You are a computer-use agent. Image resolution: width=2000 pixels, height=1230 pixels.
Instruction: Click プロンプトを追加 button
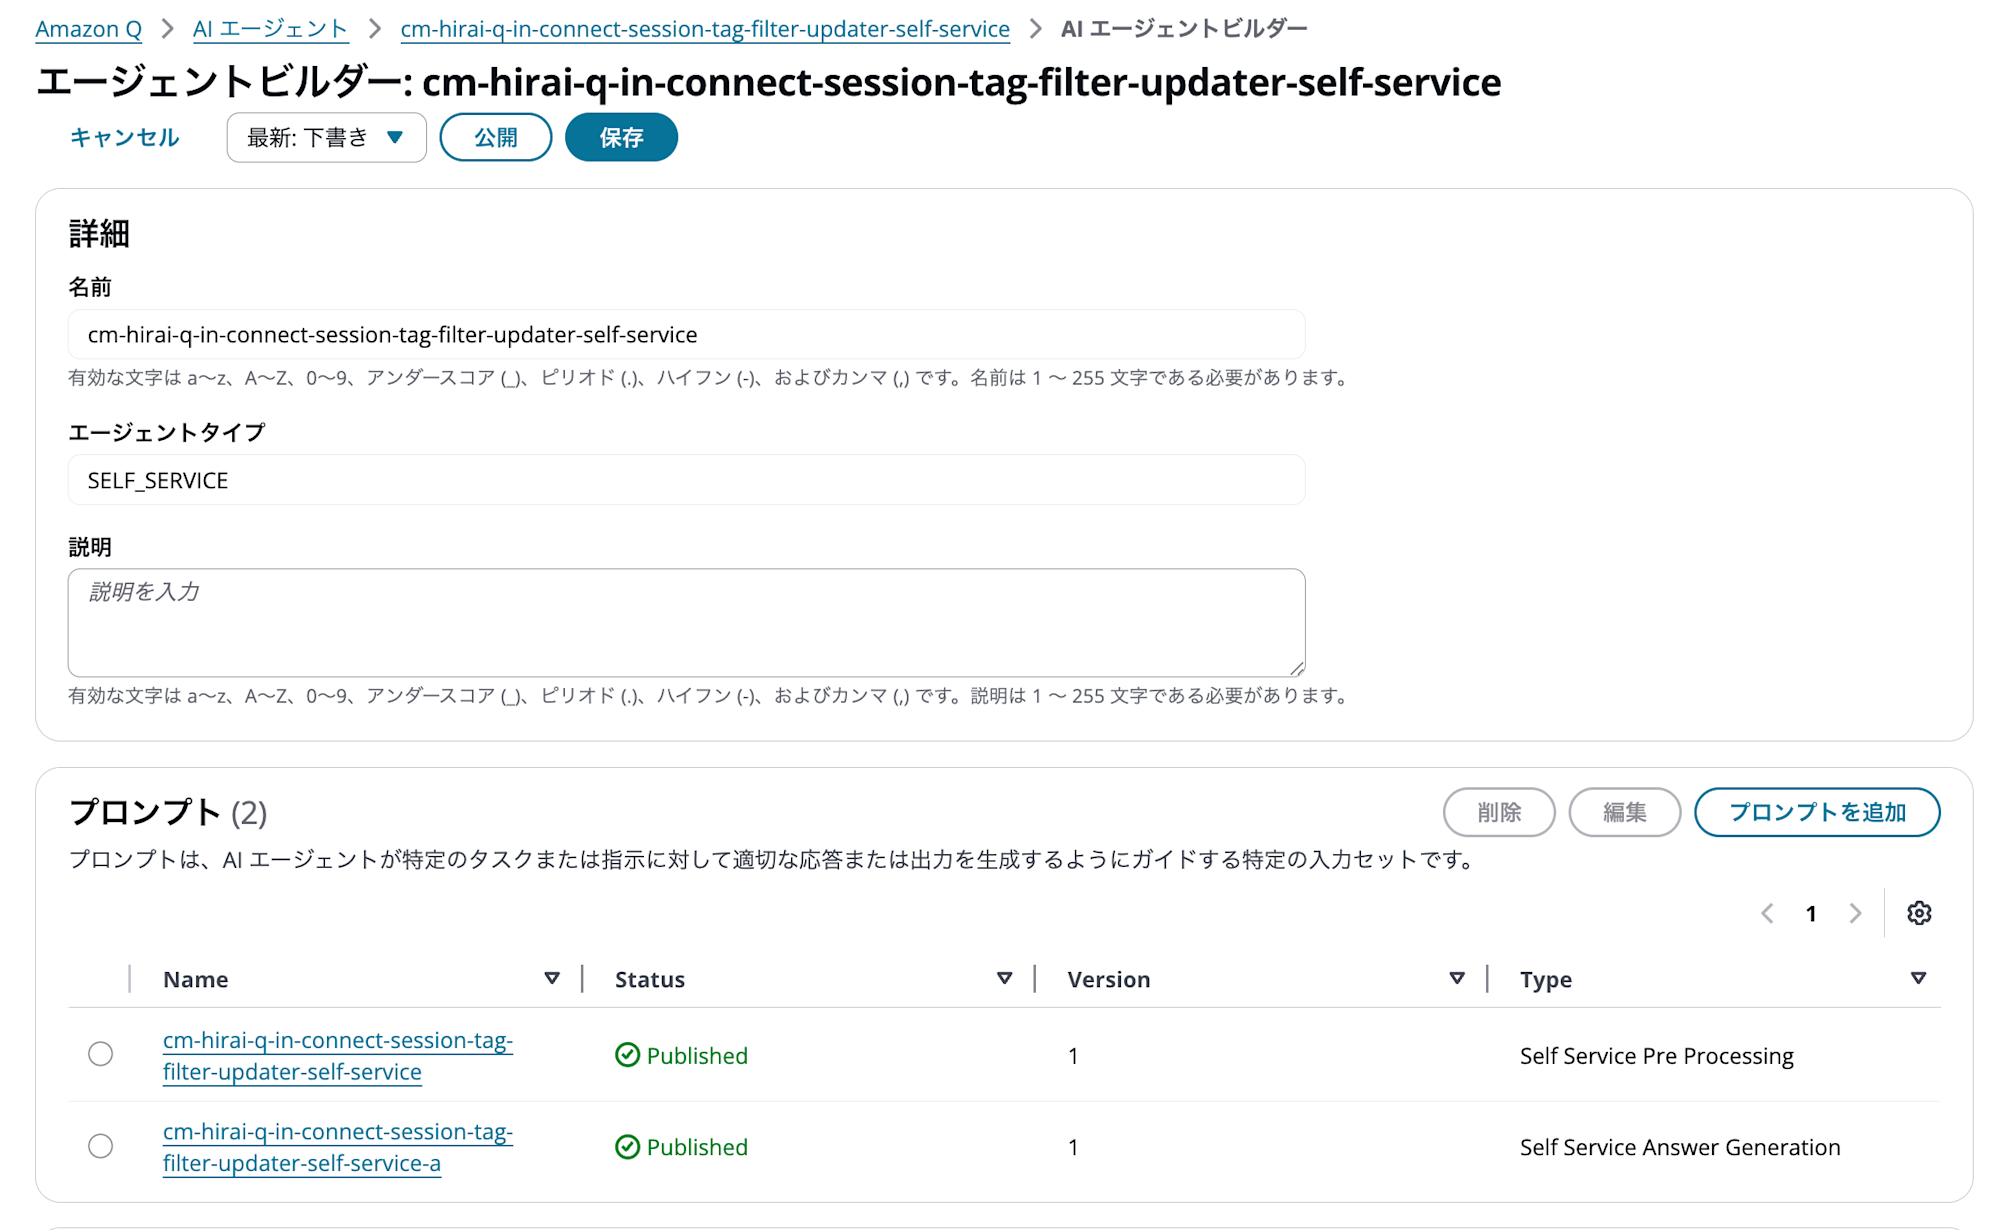pyautogui.click(x=1817, y=812)
